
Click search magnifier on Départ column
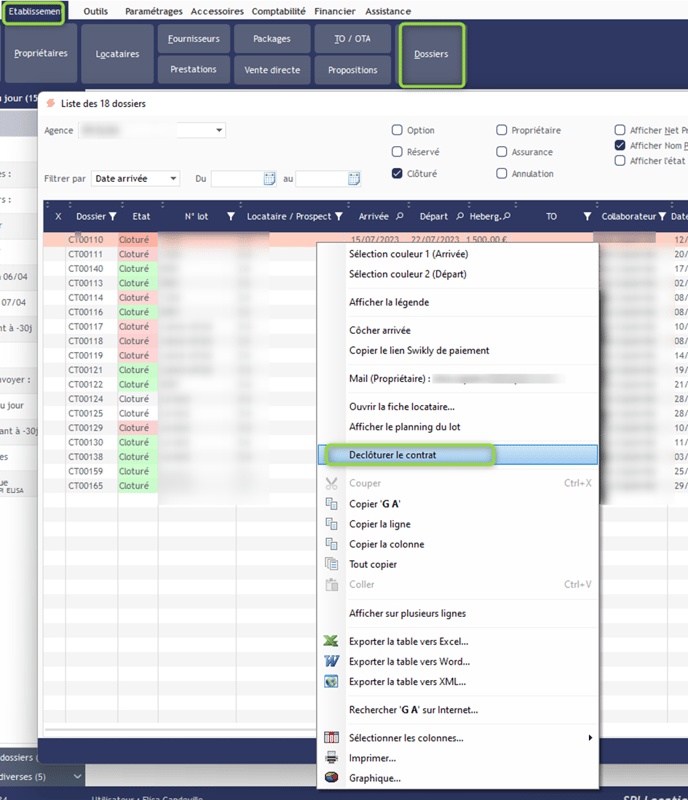point(459,216)
